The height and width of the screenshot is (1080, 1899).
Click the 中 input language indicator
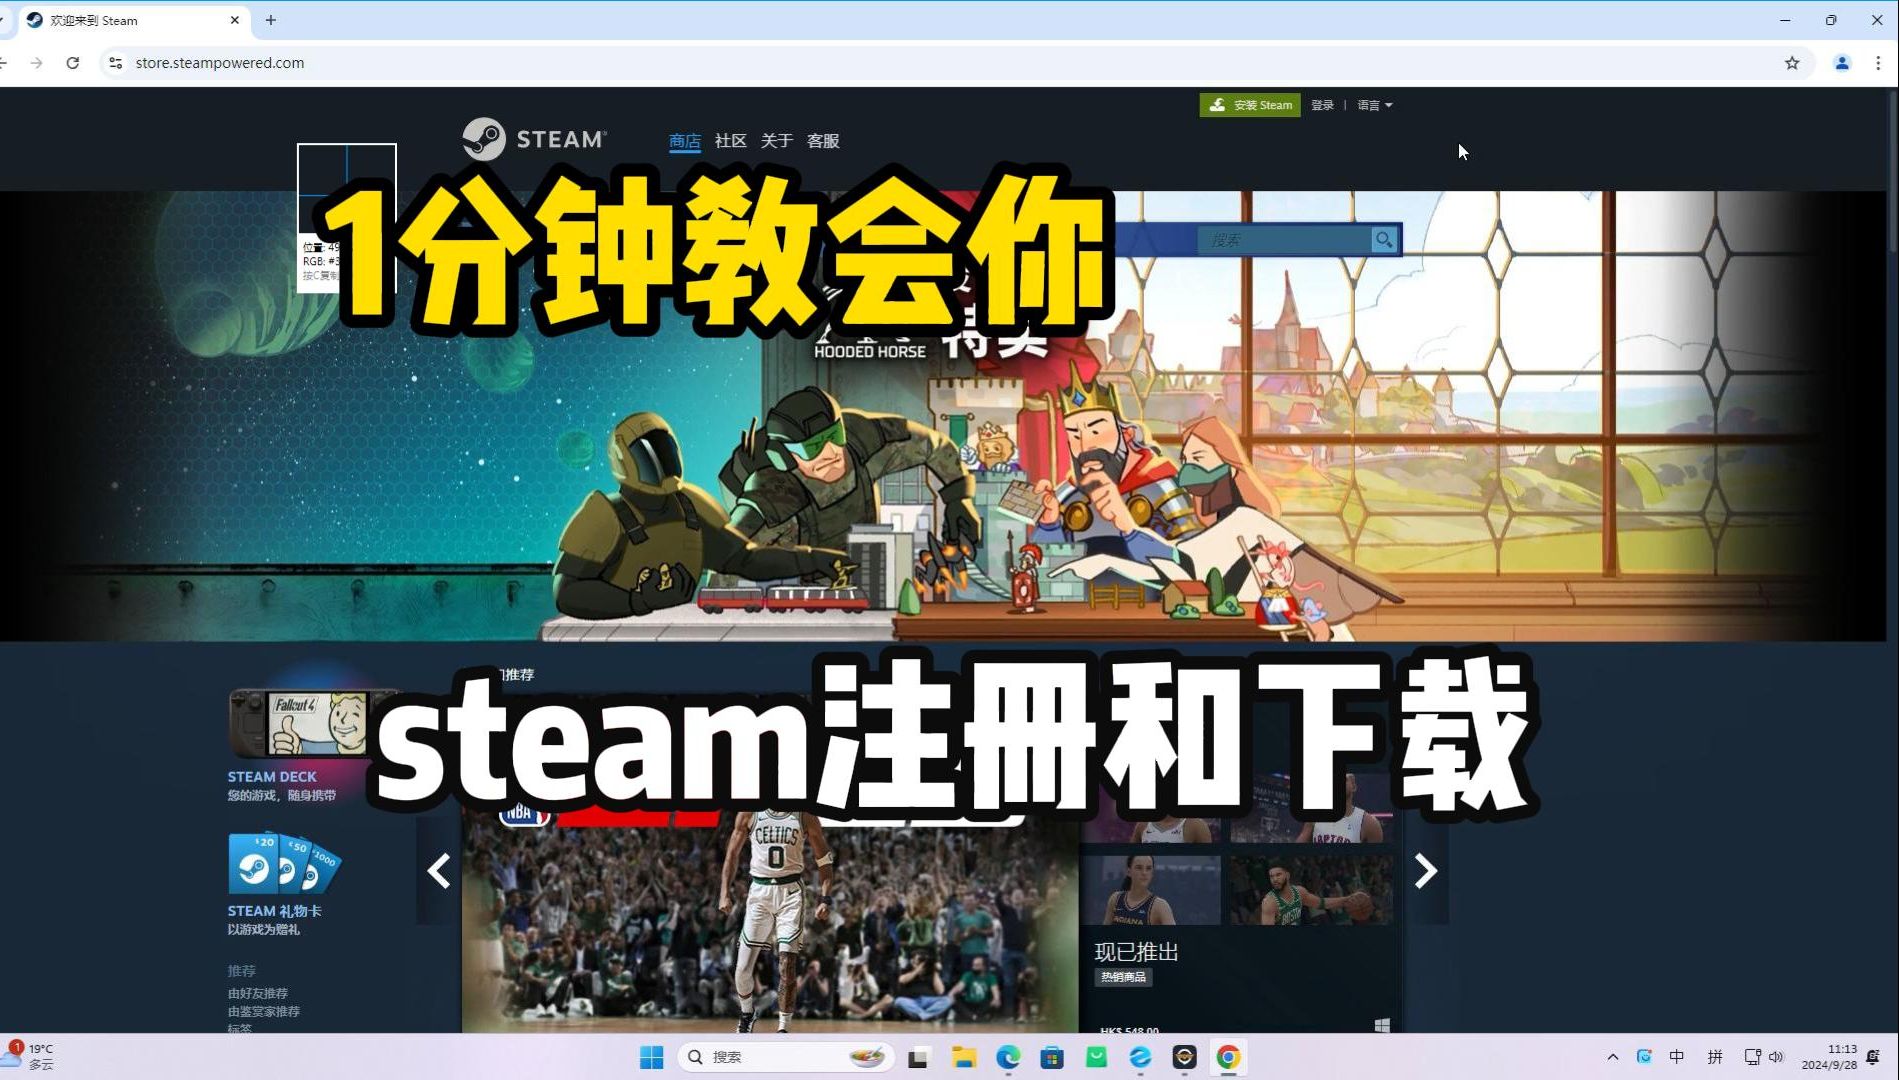(x=1677, y=1057)
